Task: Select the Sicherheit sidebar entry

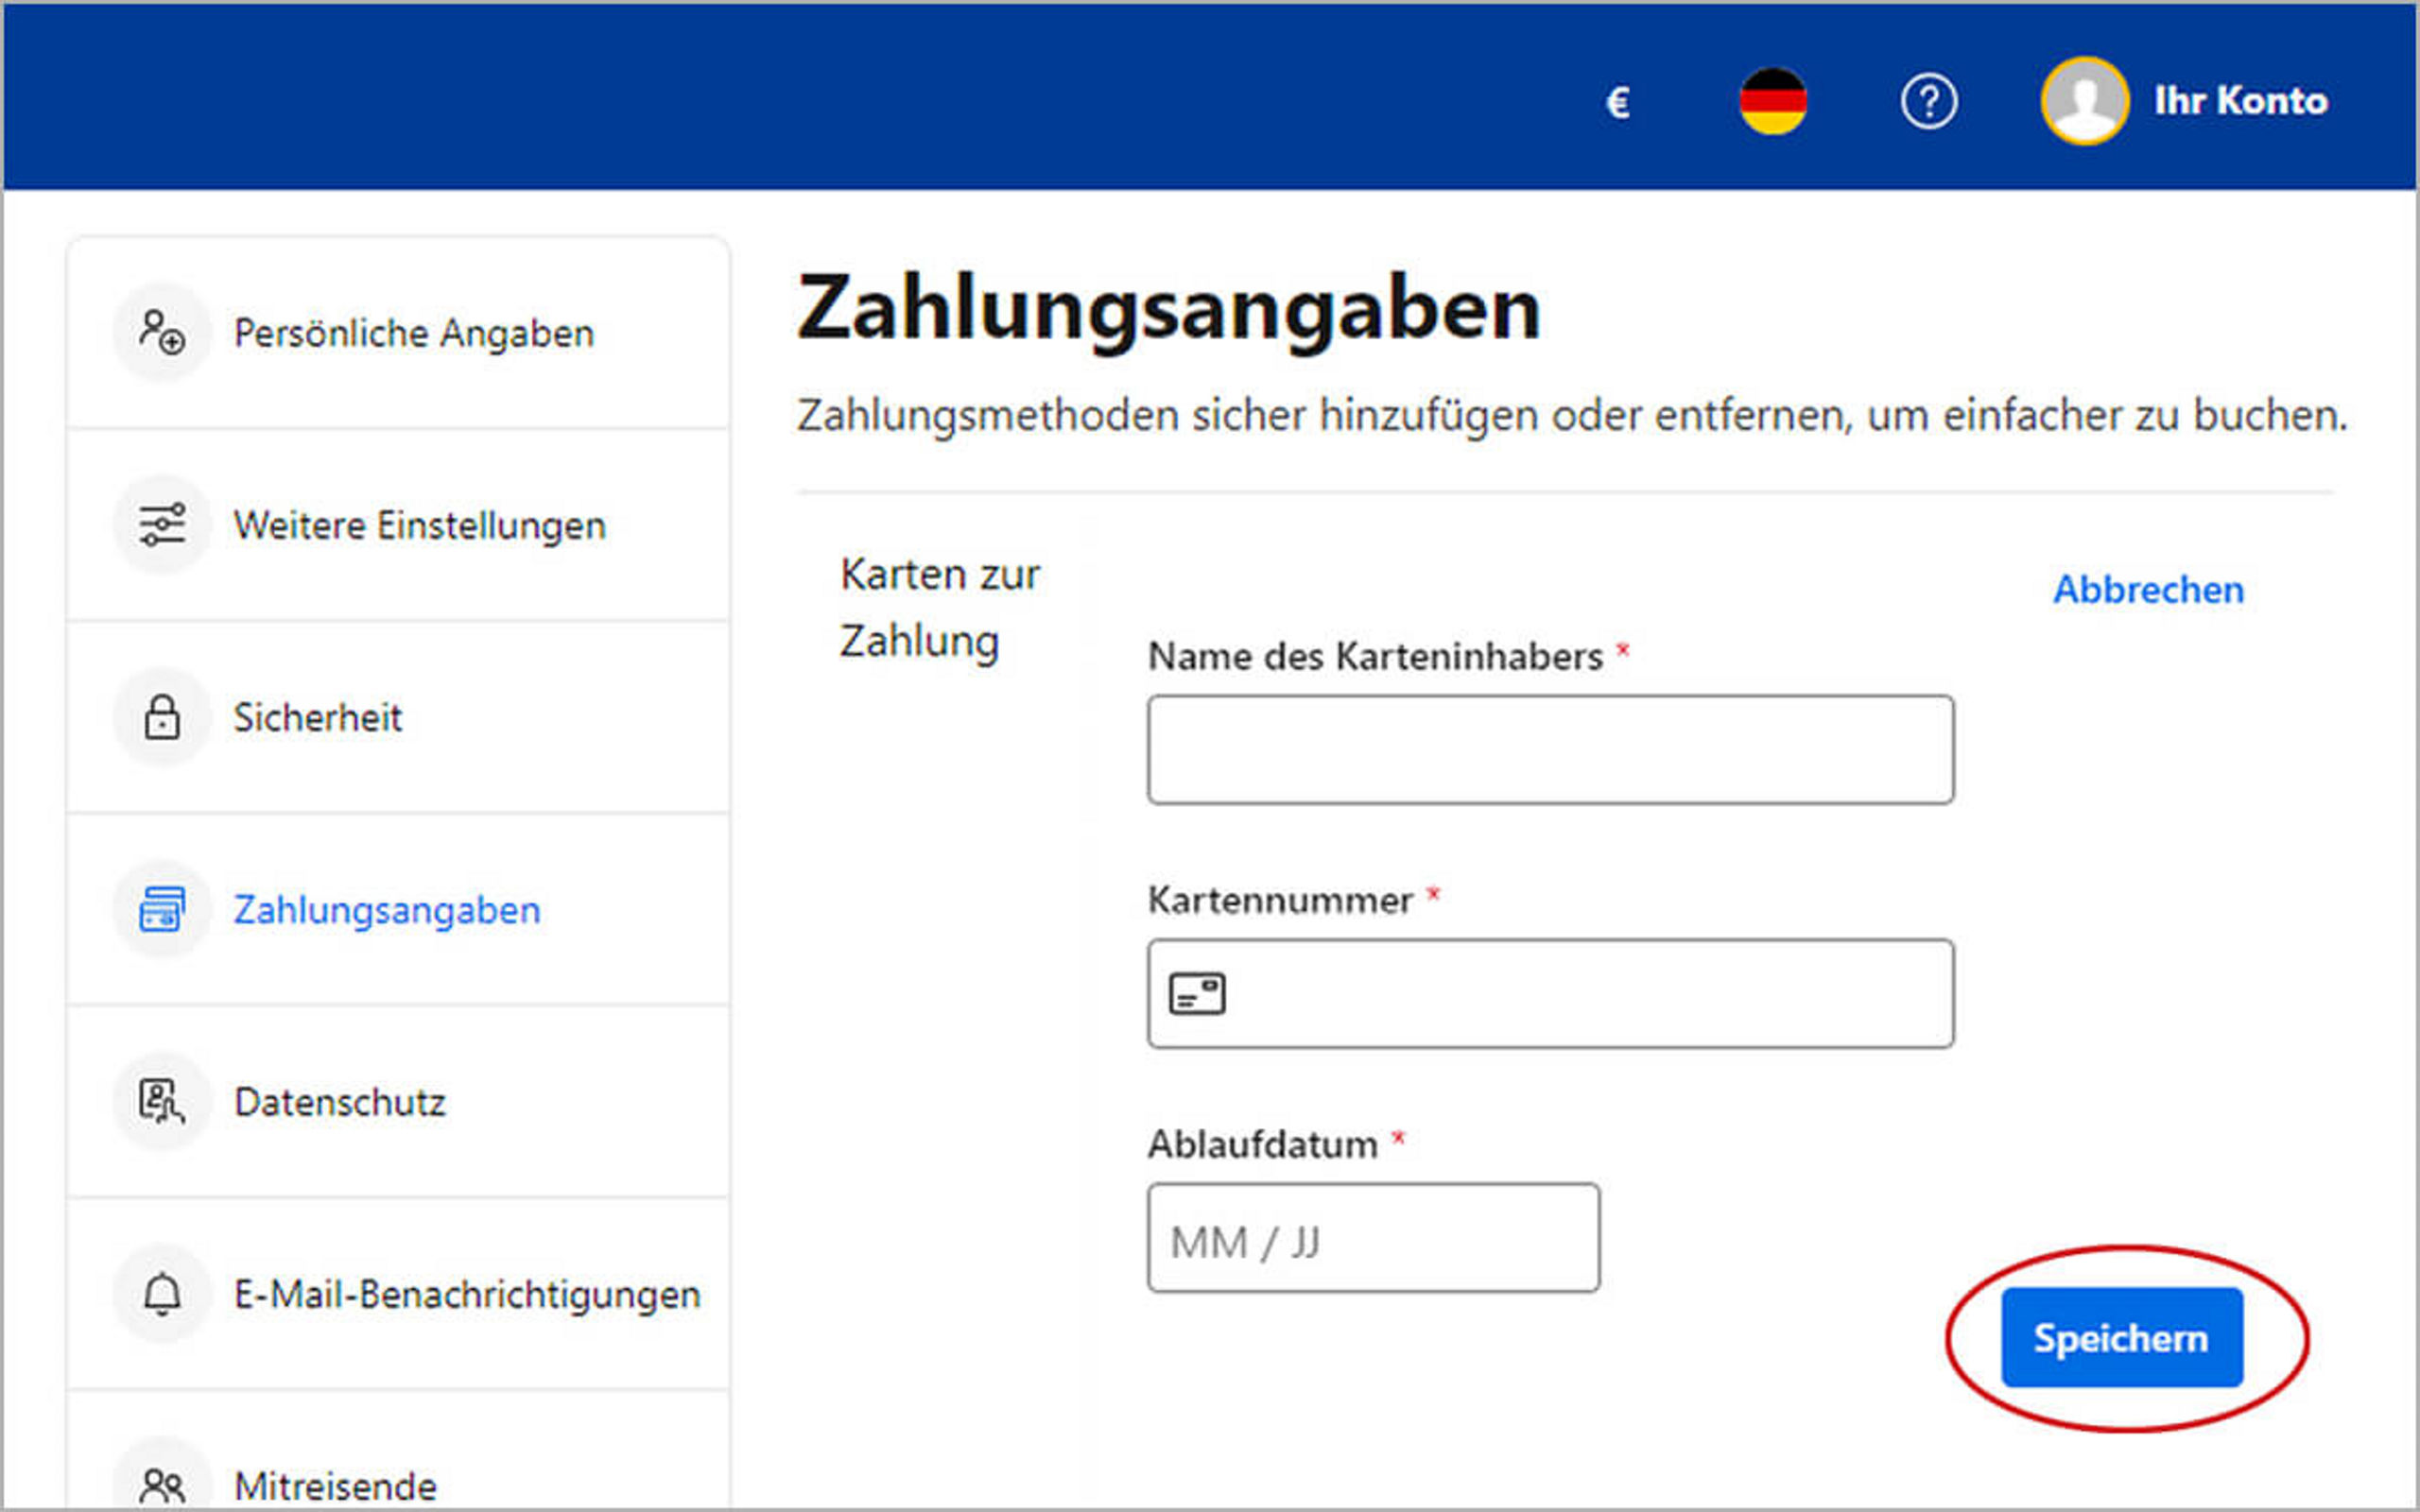Action: click(317, 718)
